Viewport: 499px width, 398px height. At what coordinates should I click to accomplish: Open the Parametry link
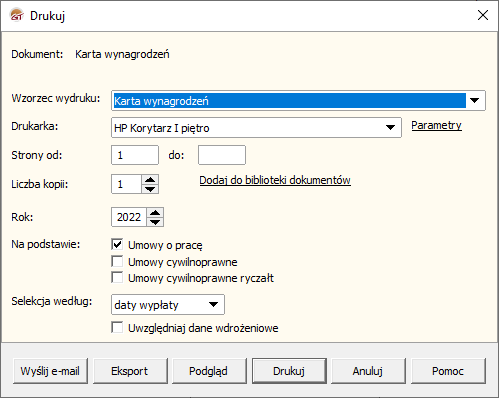(x=436, y=125)
